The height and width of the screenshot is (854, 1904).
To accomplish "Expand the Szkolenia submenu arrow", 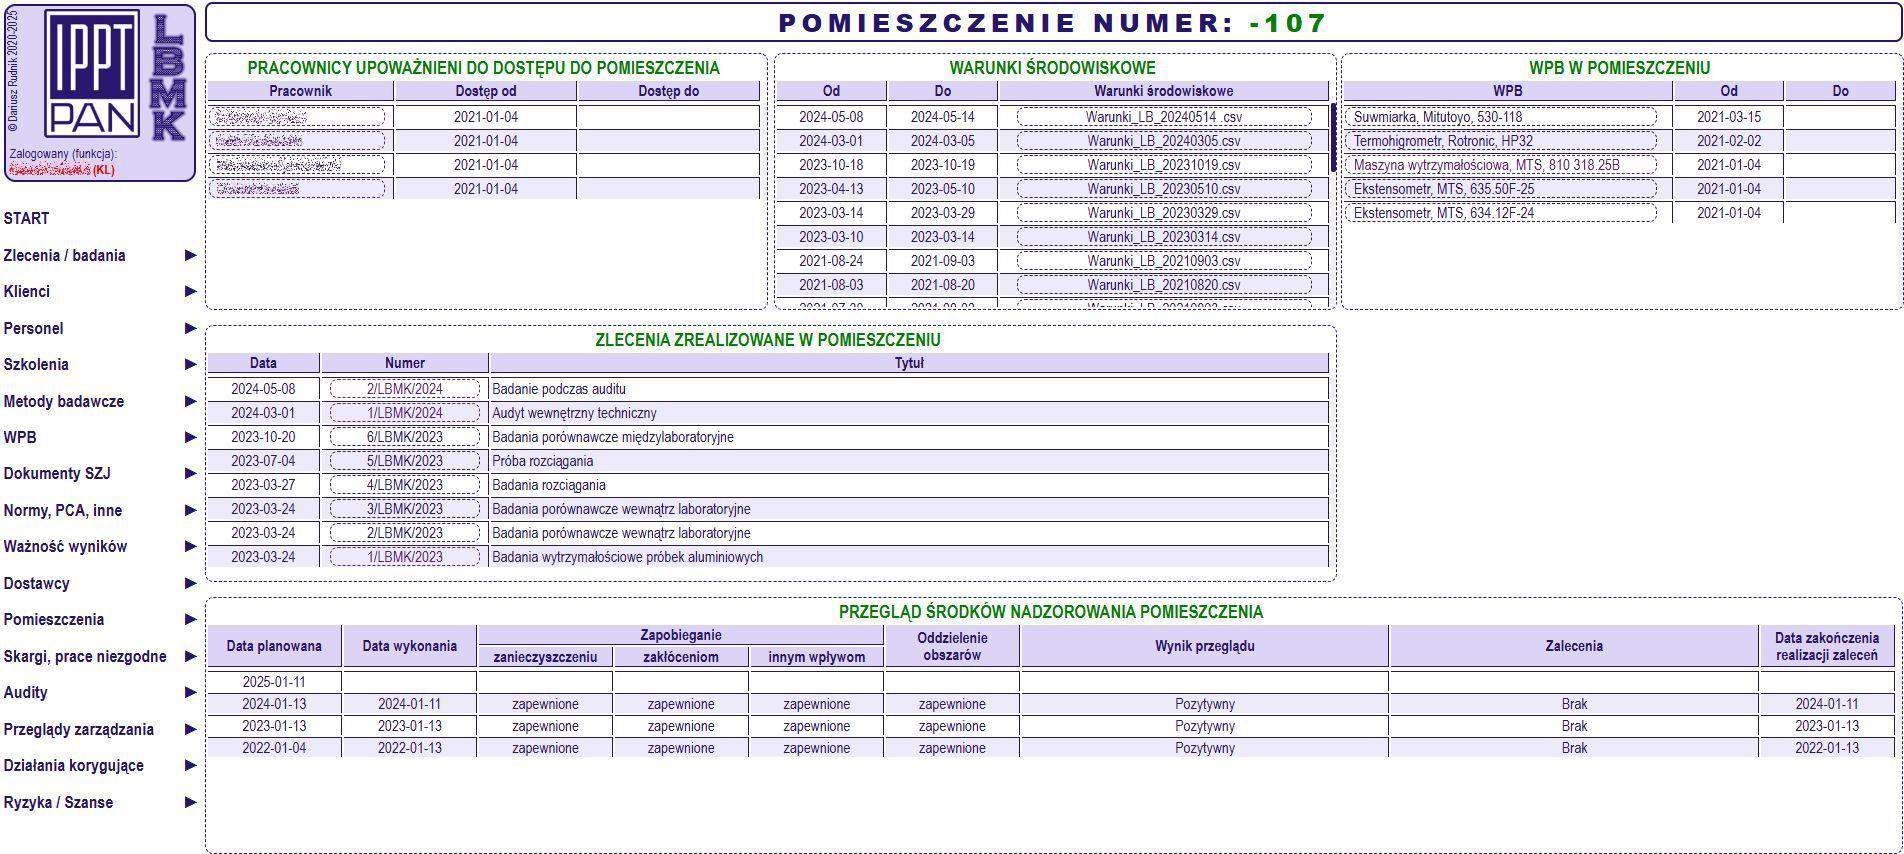I will pos(190,364).
